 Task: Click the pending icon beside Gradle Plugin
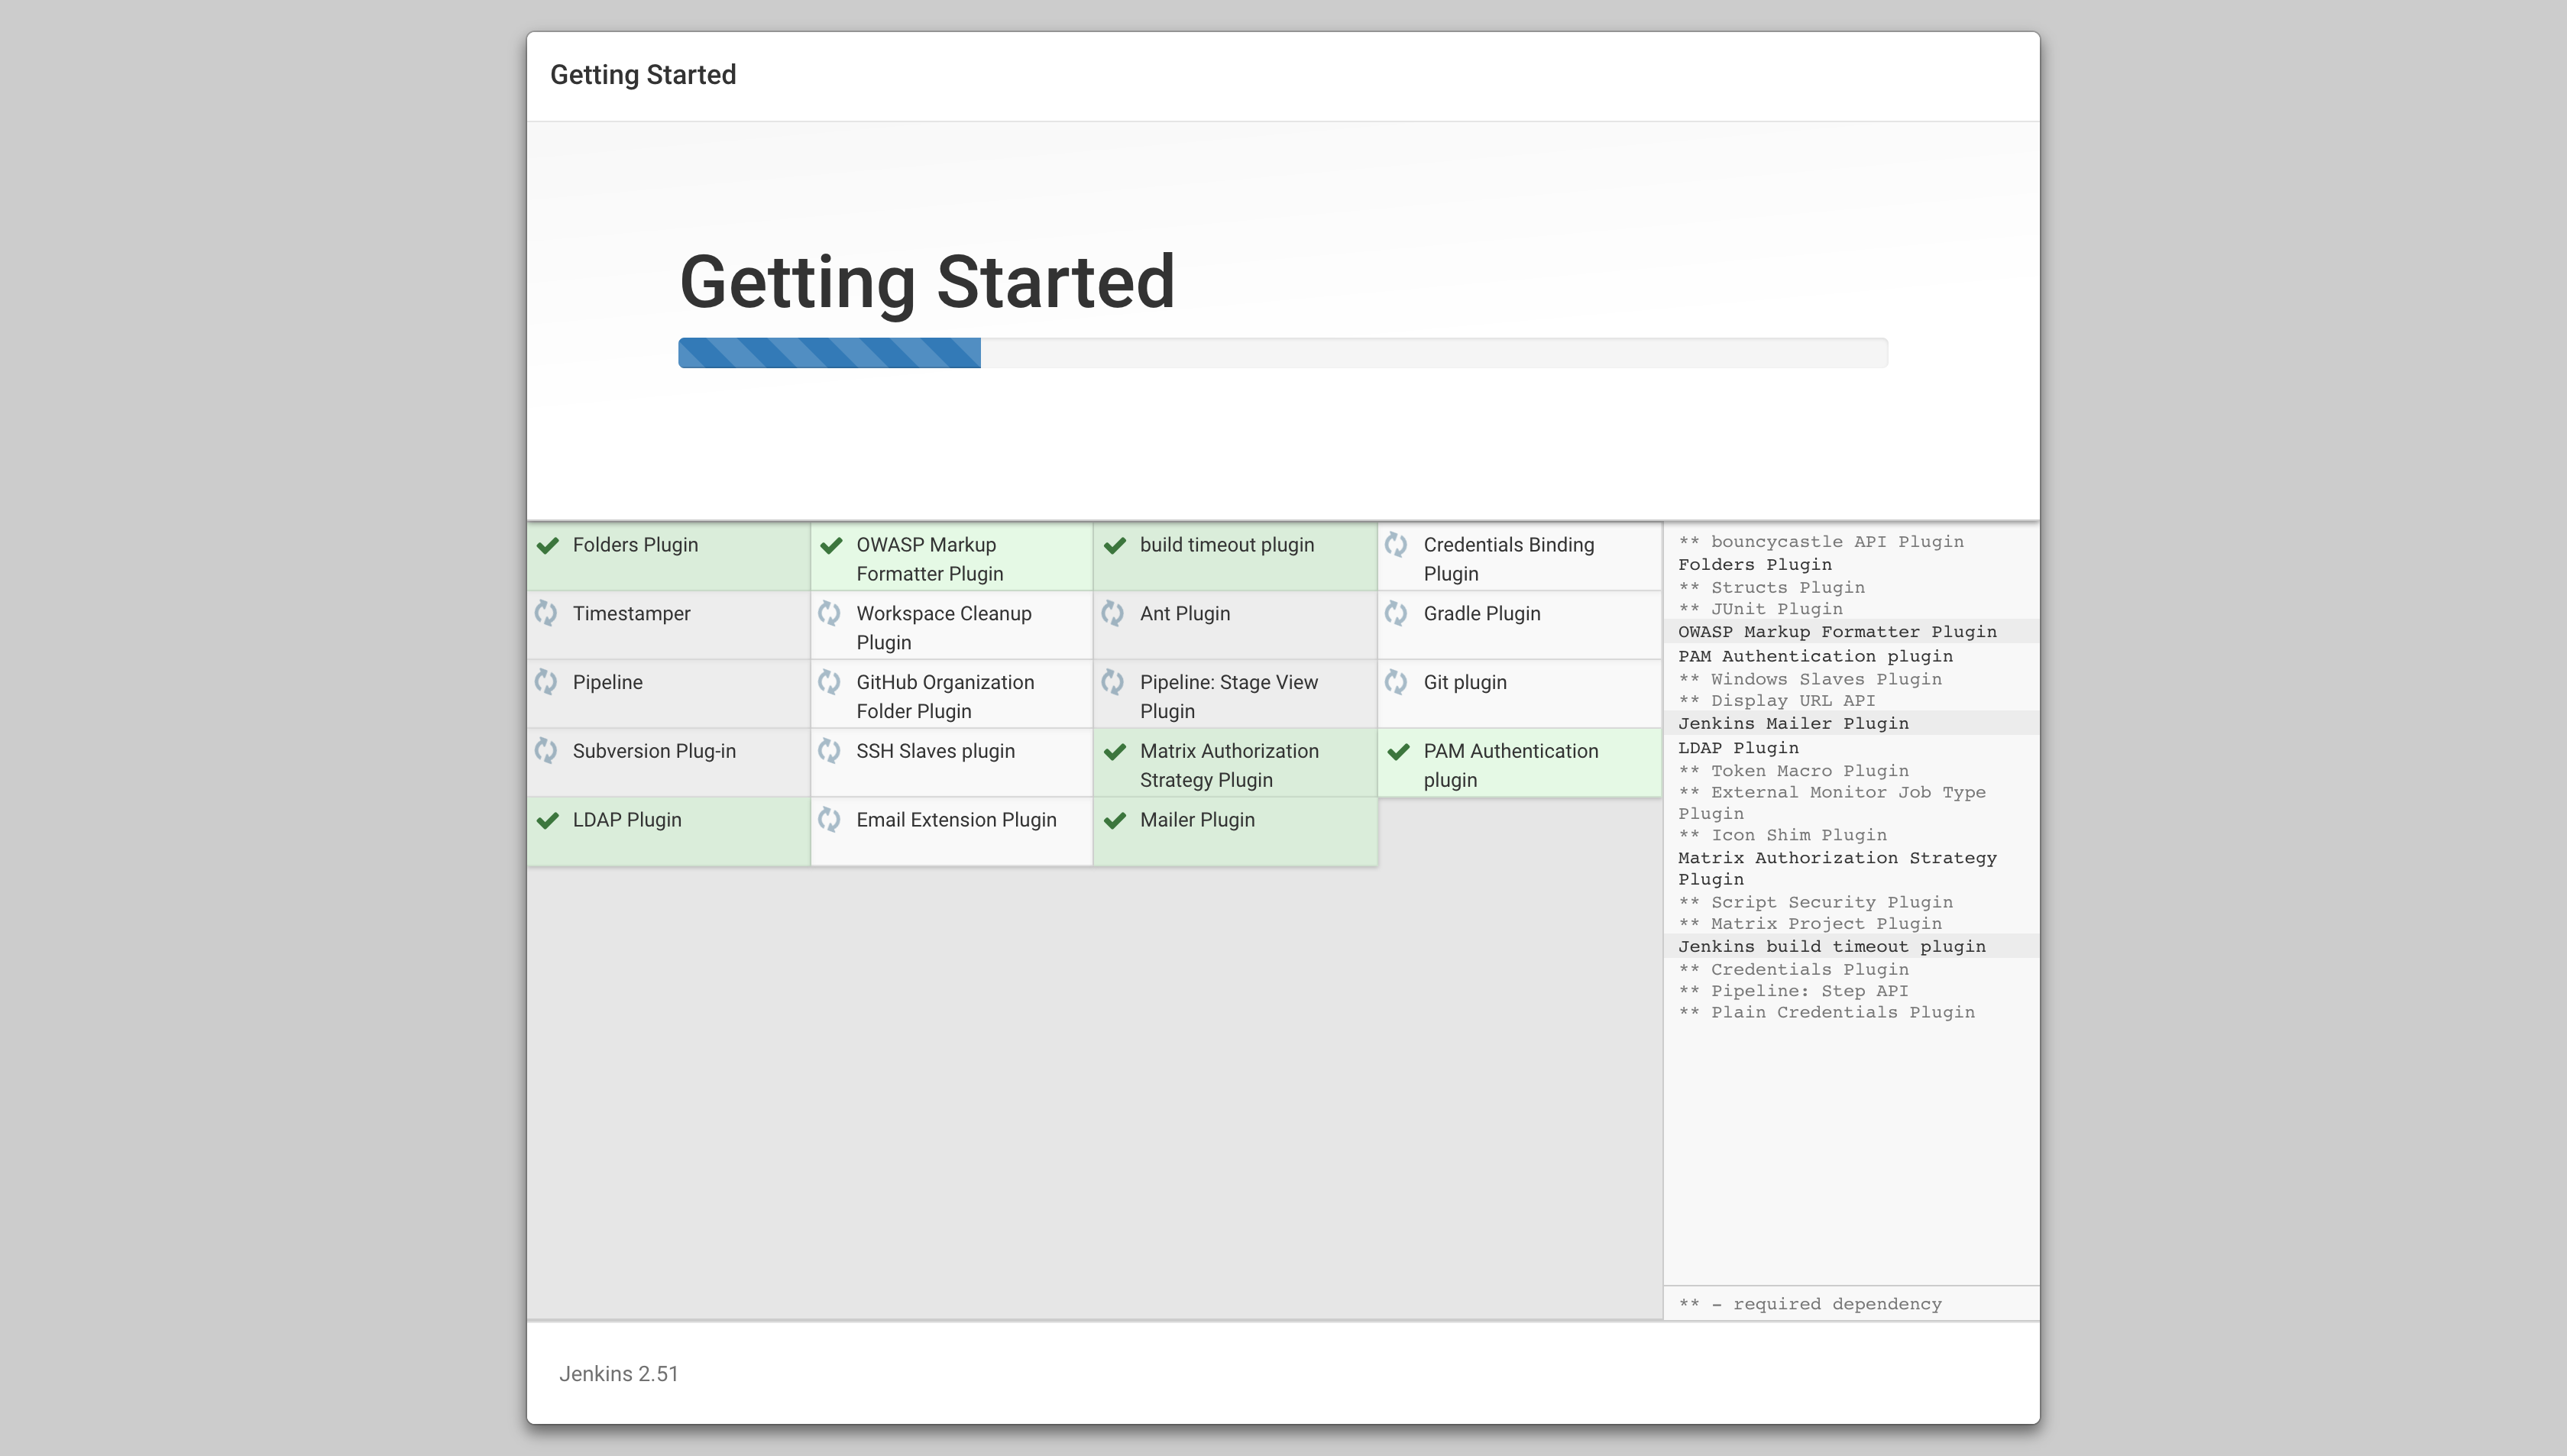click(1397, 614)
